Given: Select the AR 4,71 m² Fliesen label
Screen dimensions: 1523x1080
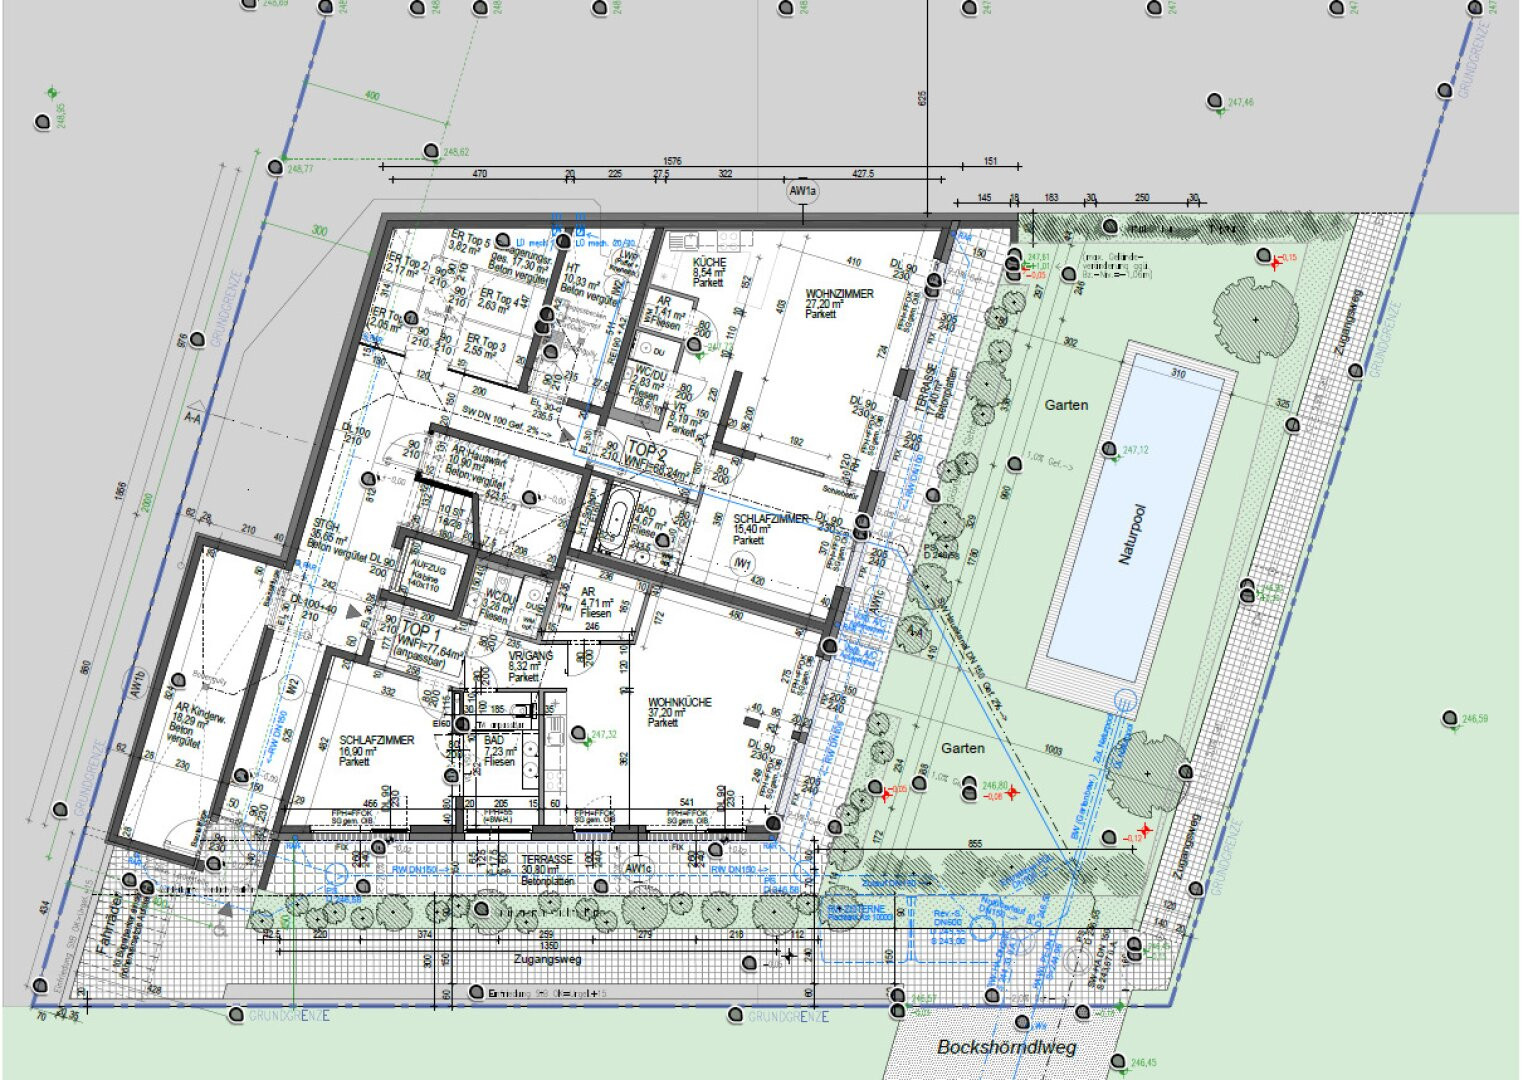Looking at the screenshot, I should pyautogui.click(x=596, y=603).
